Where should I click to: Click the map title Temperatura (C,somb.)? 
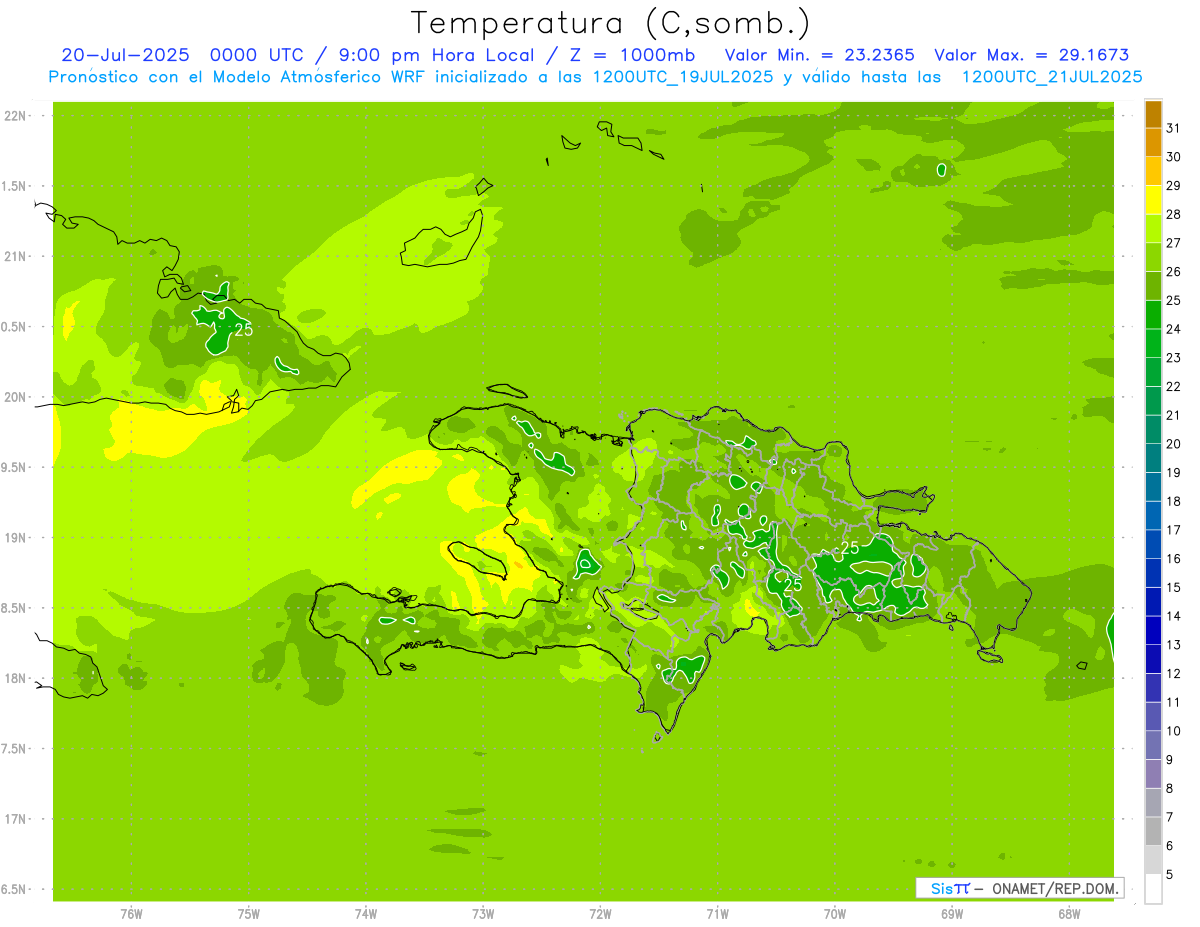[x=611, y=23]
